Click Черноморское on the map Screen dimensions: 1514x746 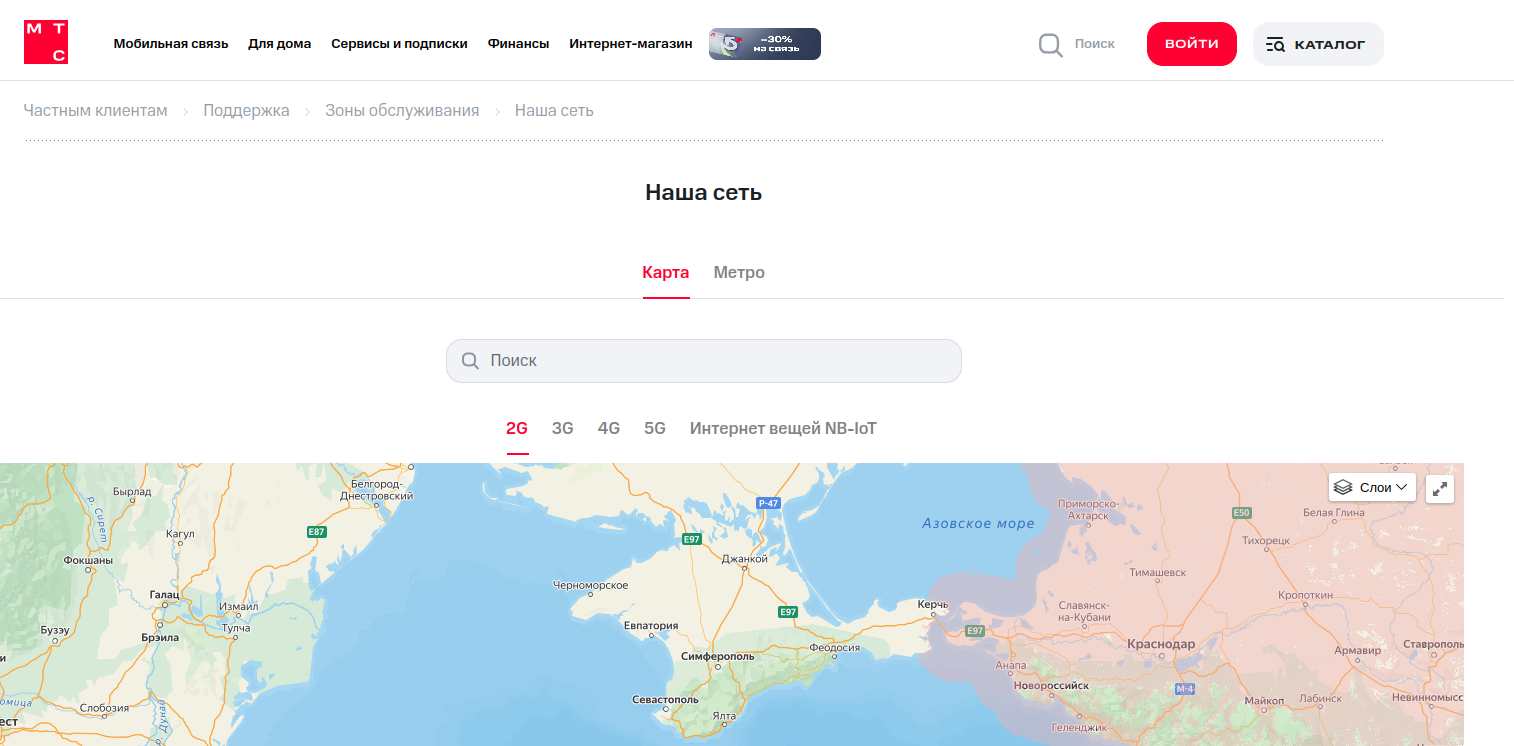click(x=591, y=585)
